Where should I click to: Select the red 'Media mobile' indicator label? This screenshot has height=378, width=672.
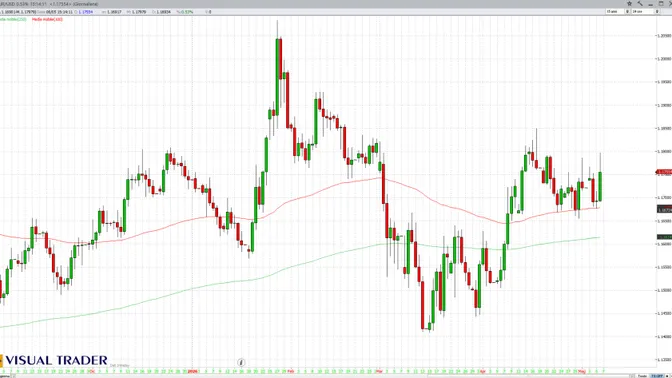[47, 19]
